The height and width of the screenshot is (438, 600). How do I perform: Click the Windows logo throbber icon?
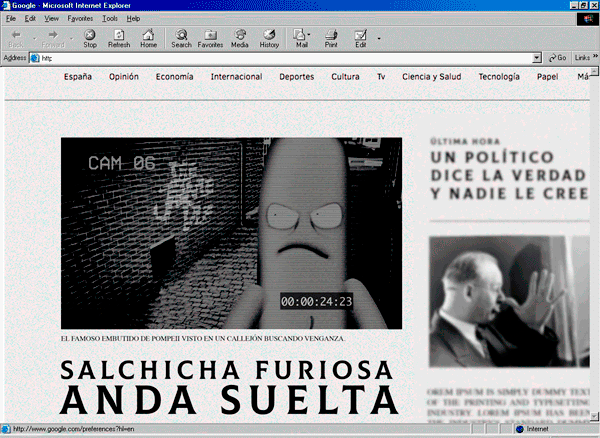[x=587, y=19]
